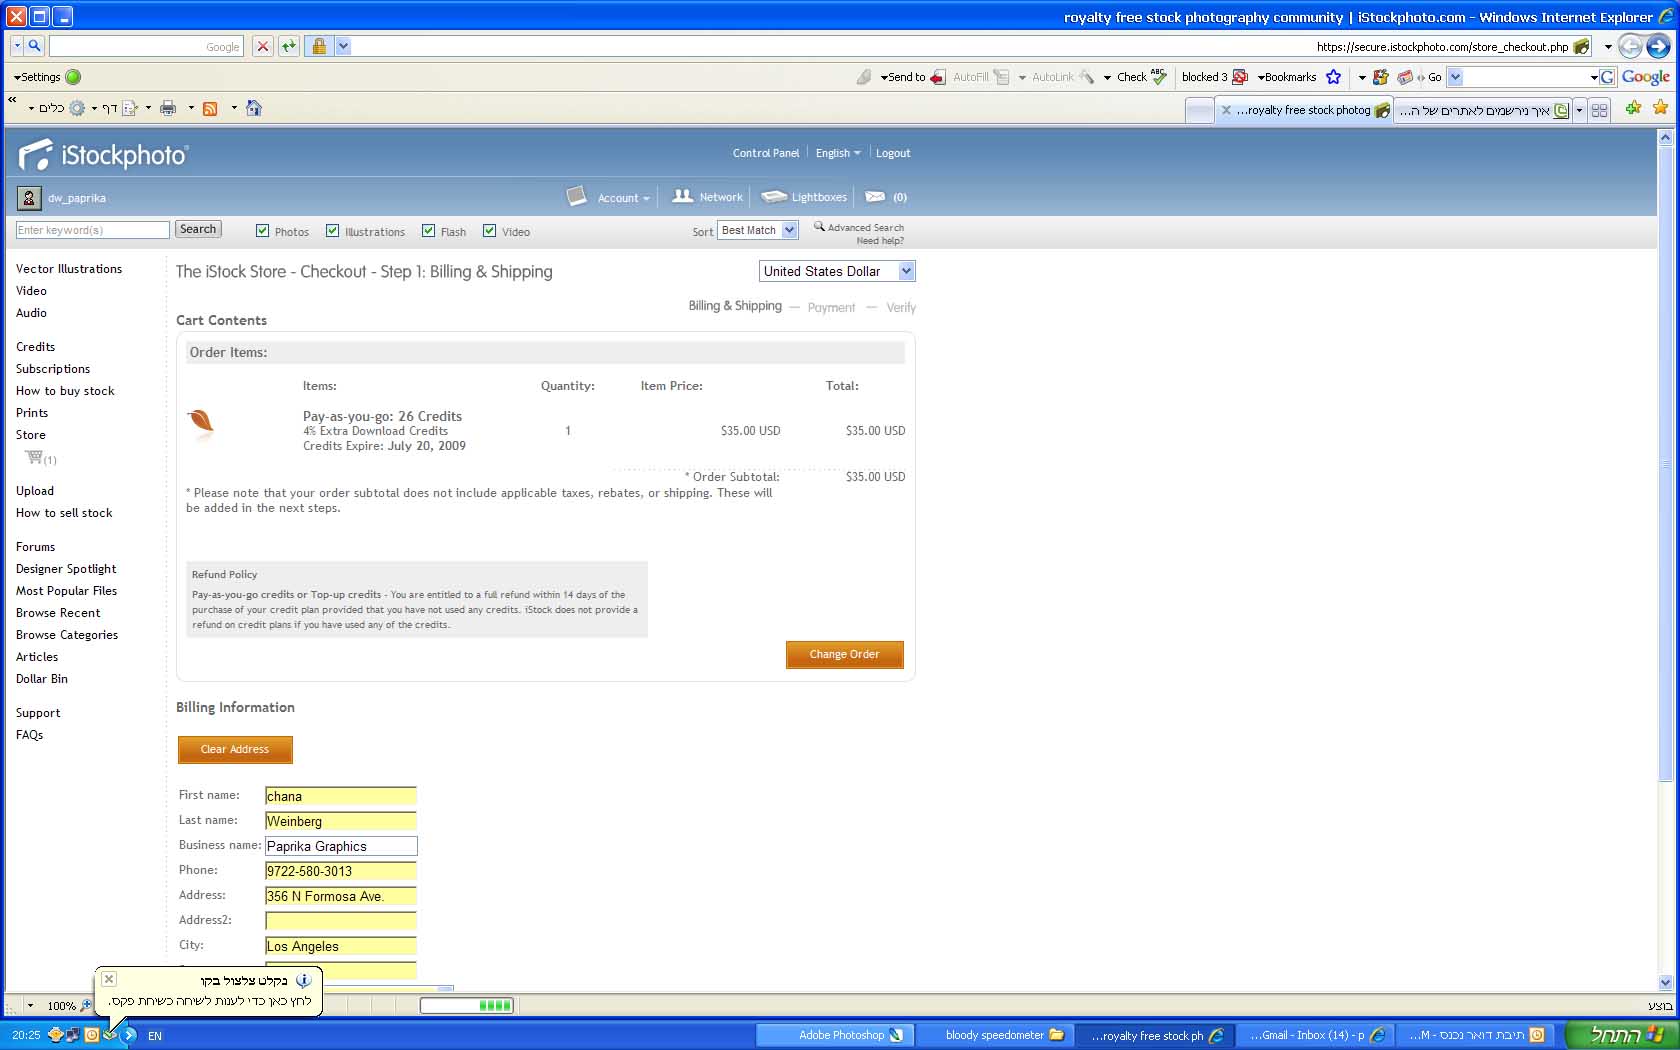Open the Control Panel link

(x=766, y=153)
